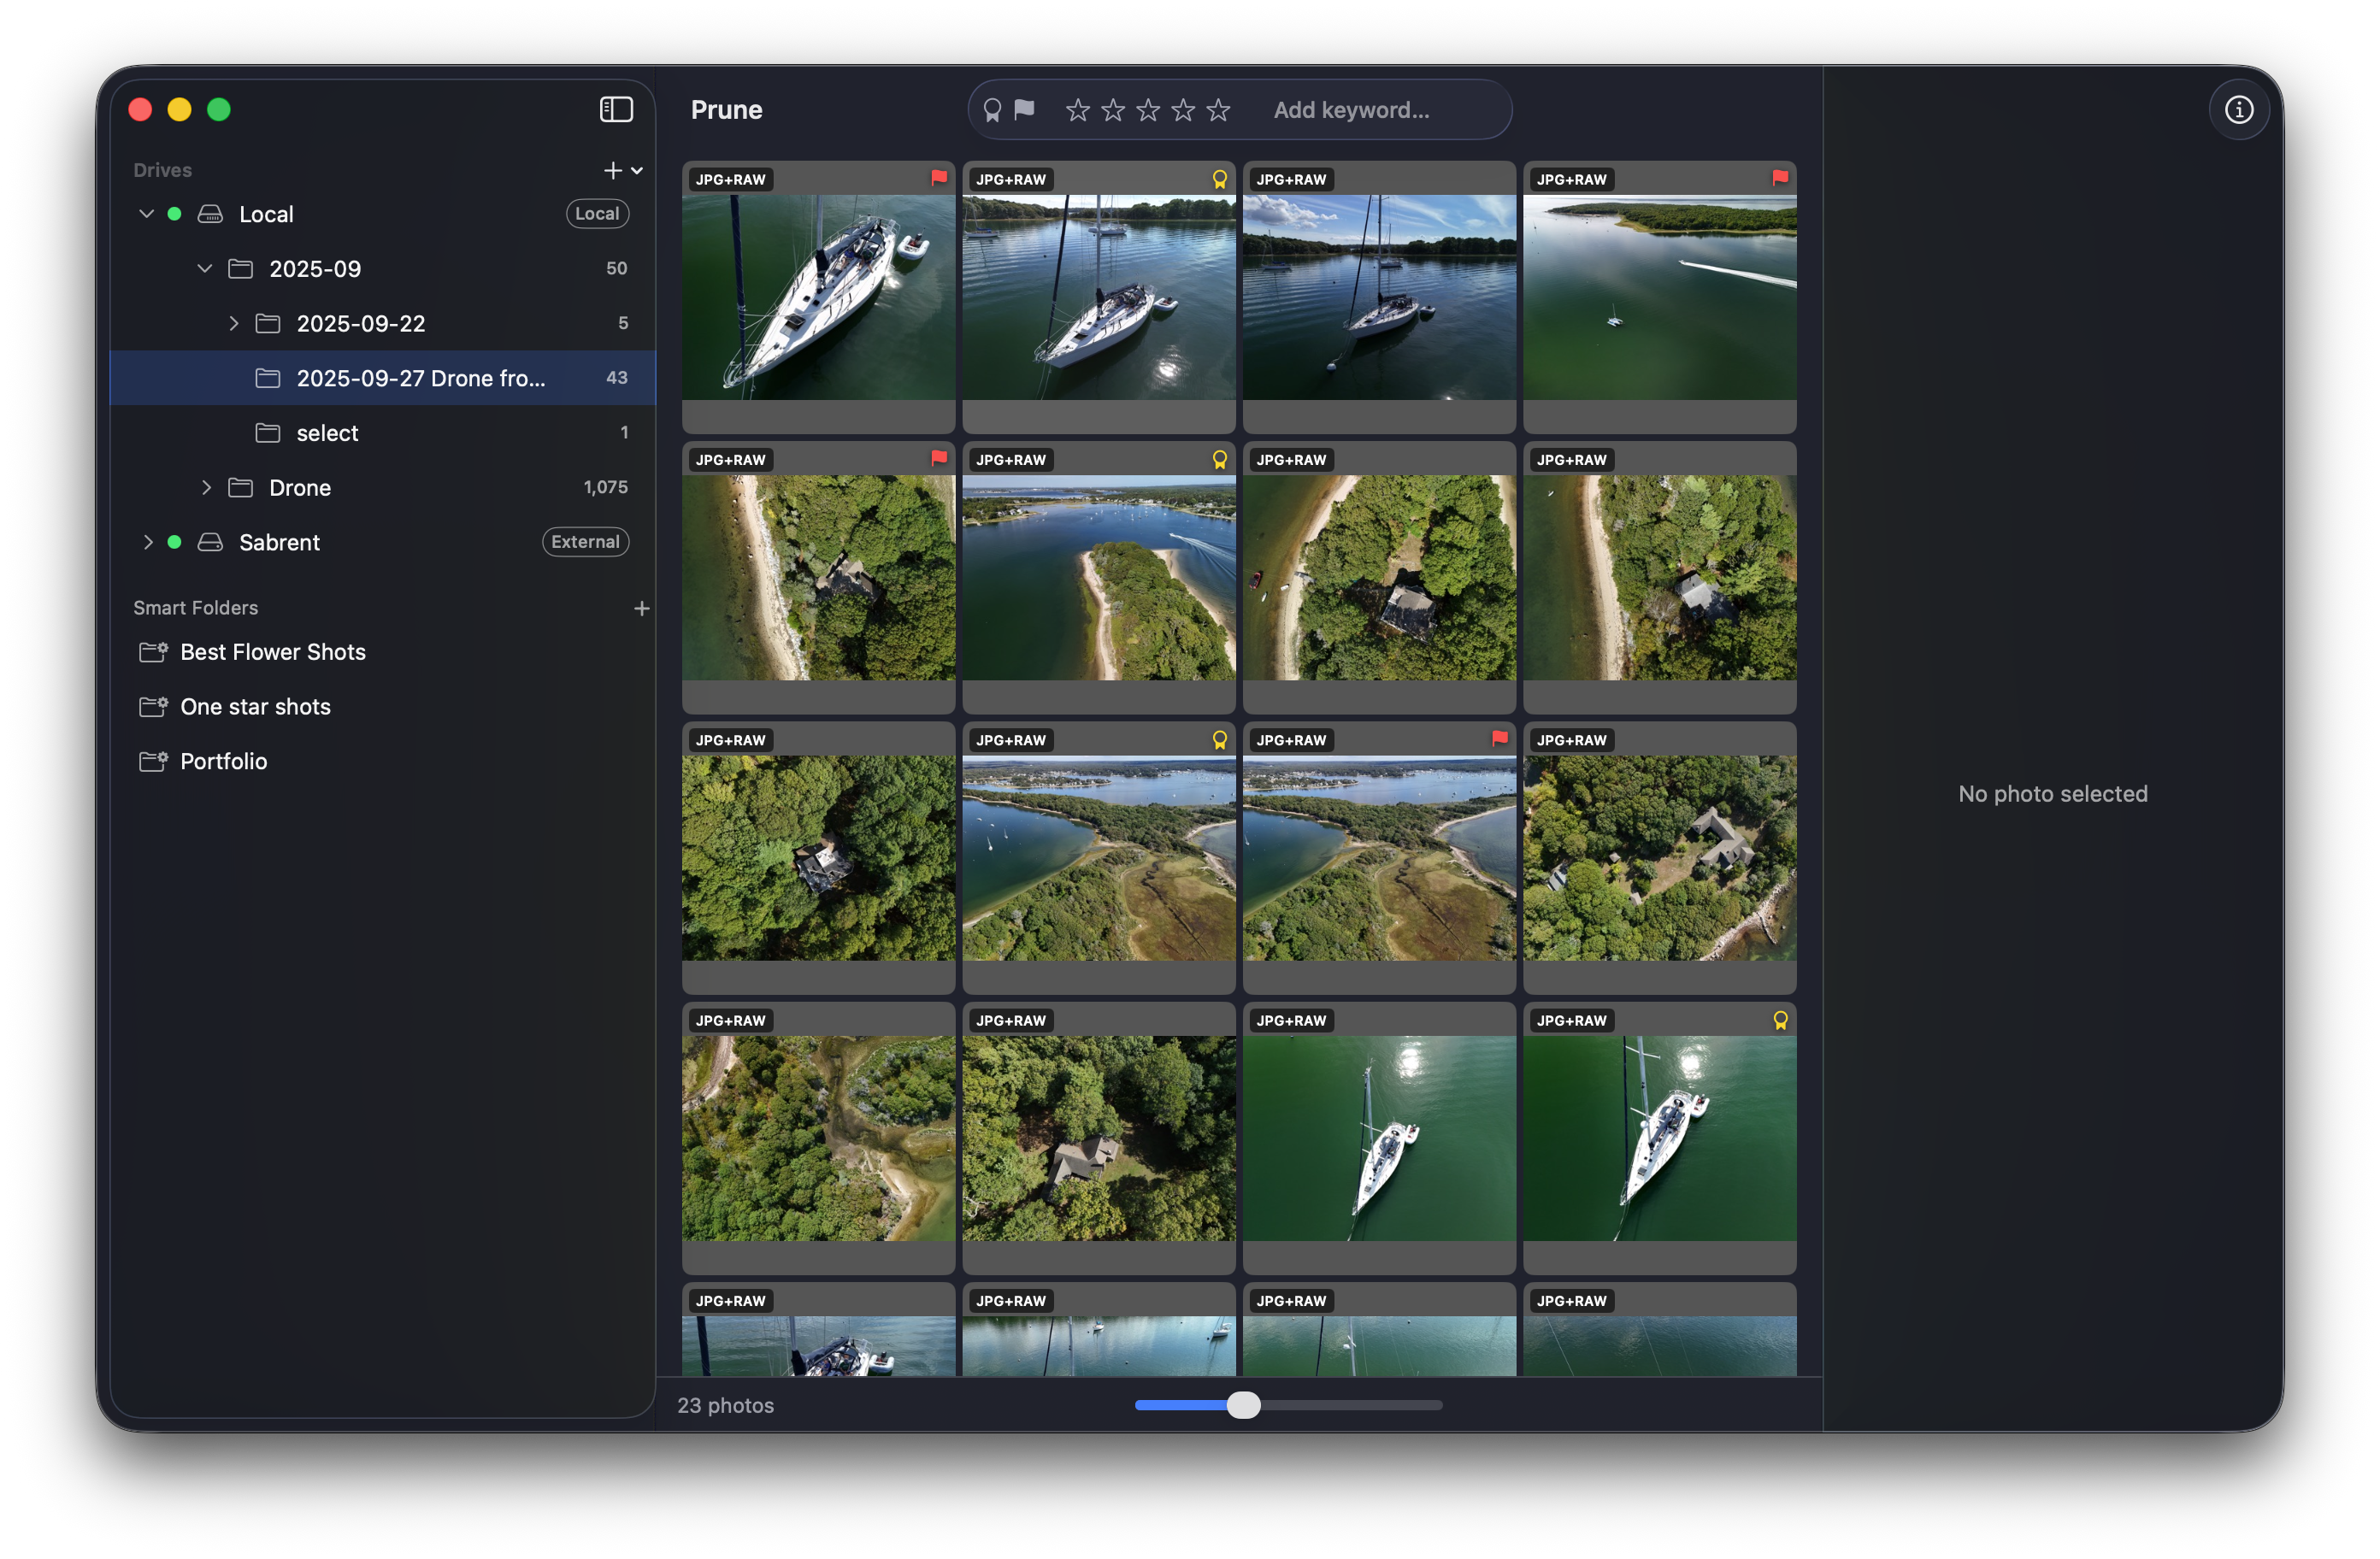Open the info inspector button
The height and width of the screenshot is (1559, 2380).
point(2238,109)
